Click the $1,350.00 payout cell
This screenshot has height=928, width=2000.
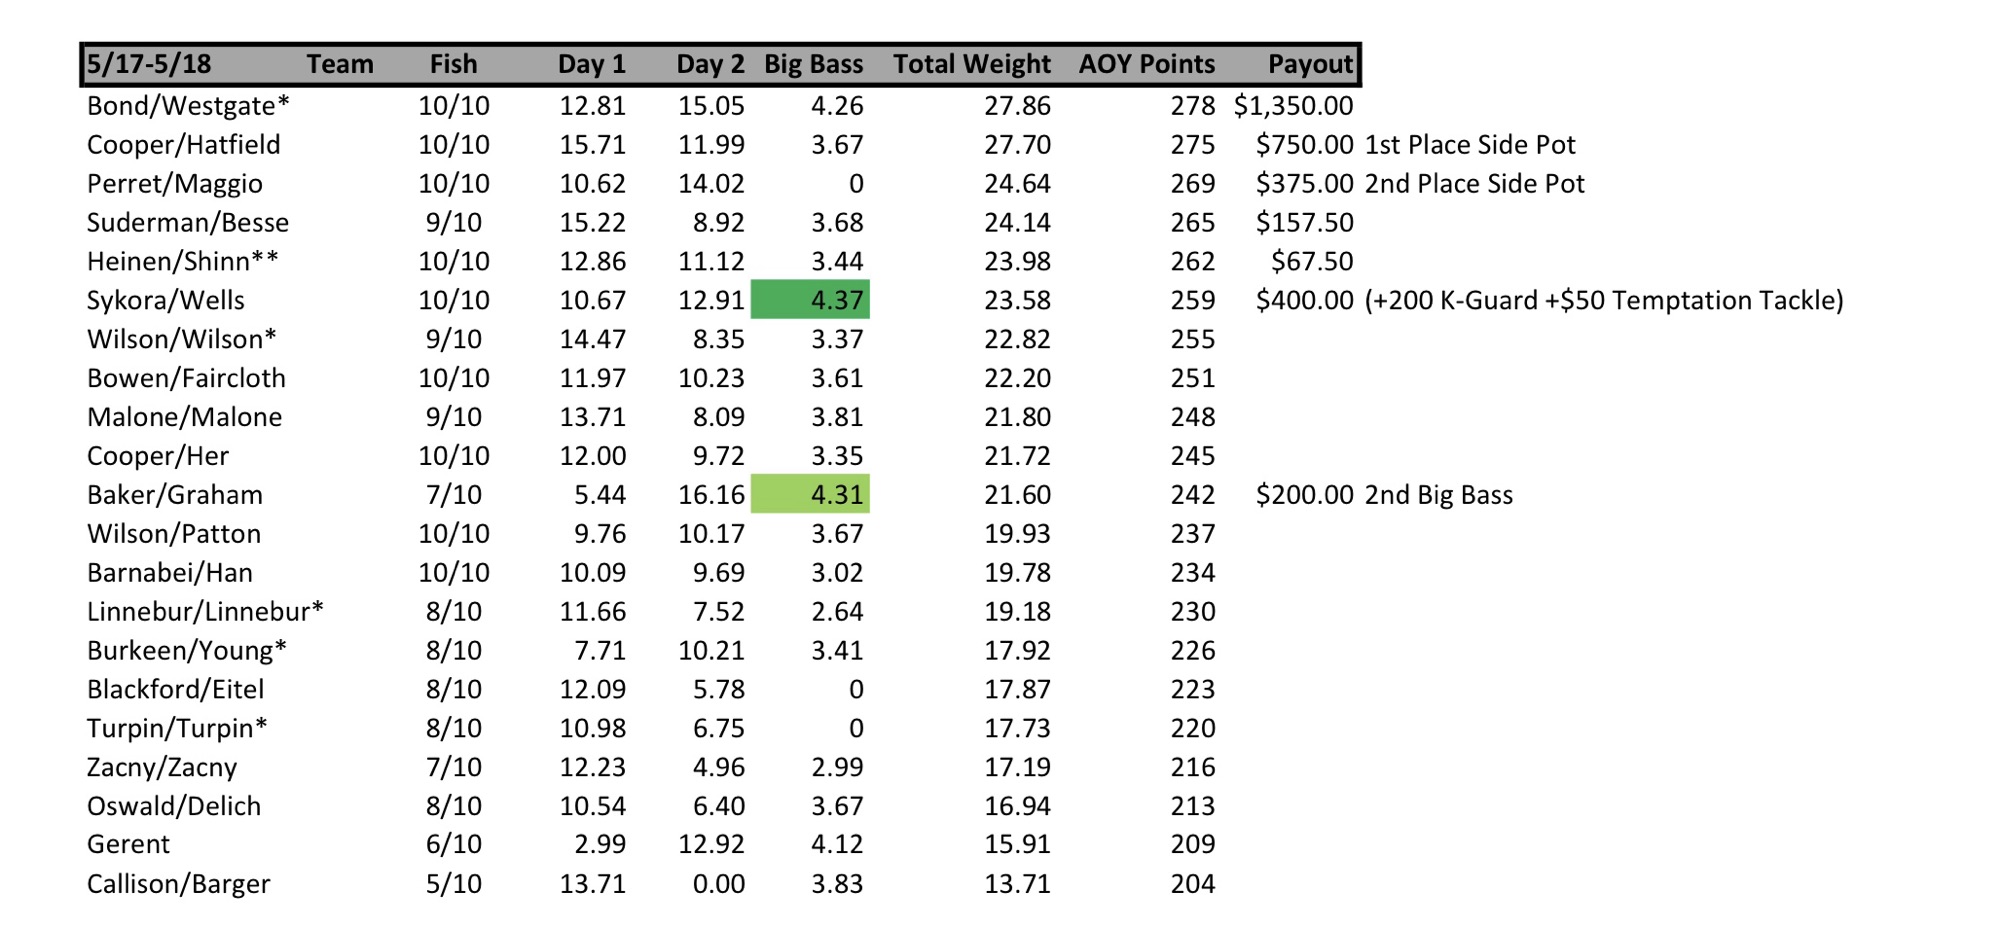coord(1293,106)
